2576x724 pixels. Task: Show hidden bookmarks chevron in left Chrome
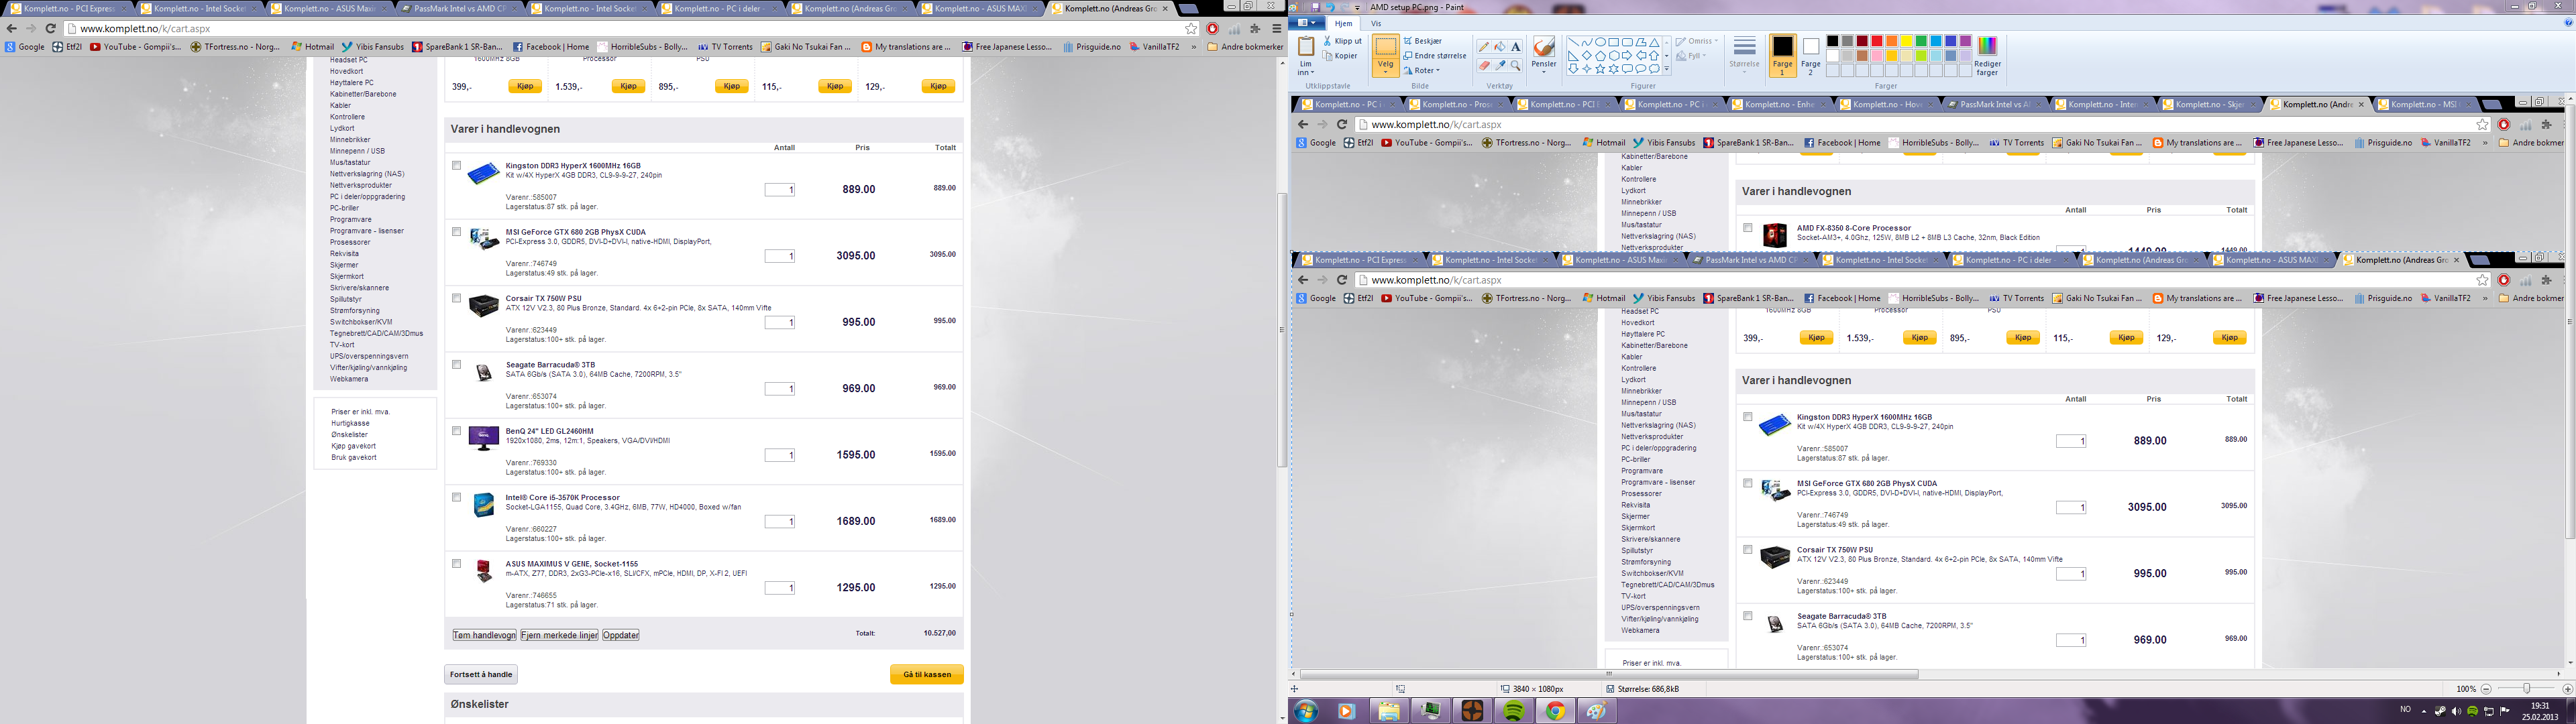[1193, 47]
